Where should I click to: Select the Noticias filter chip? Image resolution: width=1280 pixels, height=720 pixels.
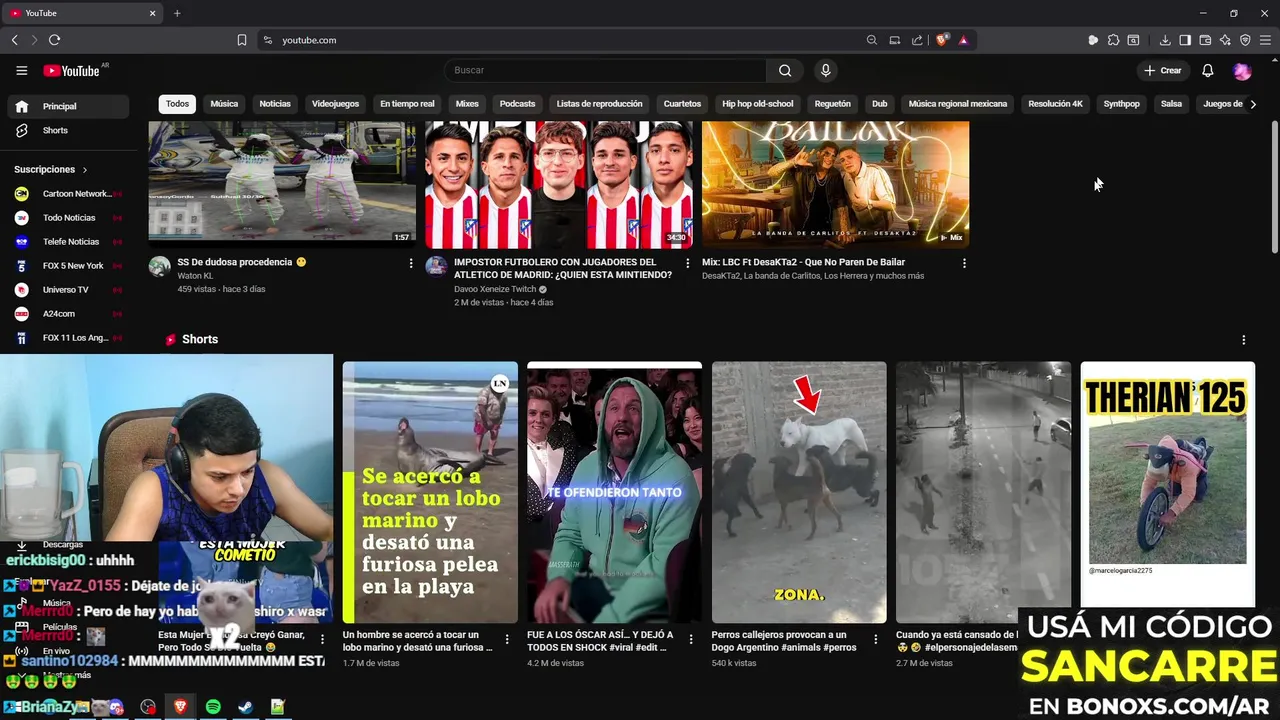click(275, 104)
